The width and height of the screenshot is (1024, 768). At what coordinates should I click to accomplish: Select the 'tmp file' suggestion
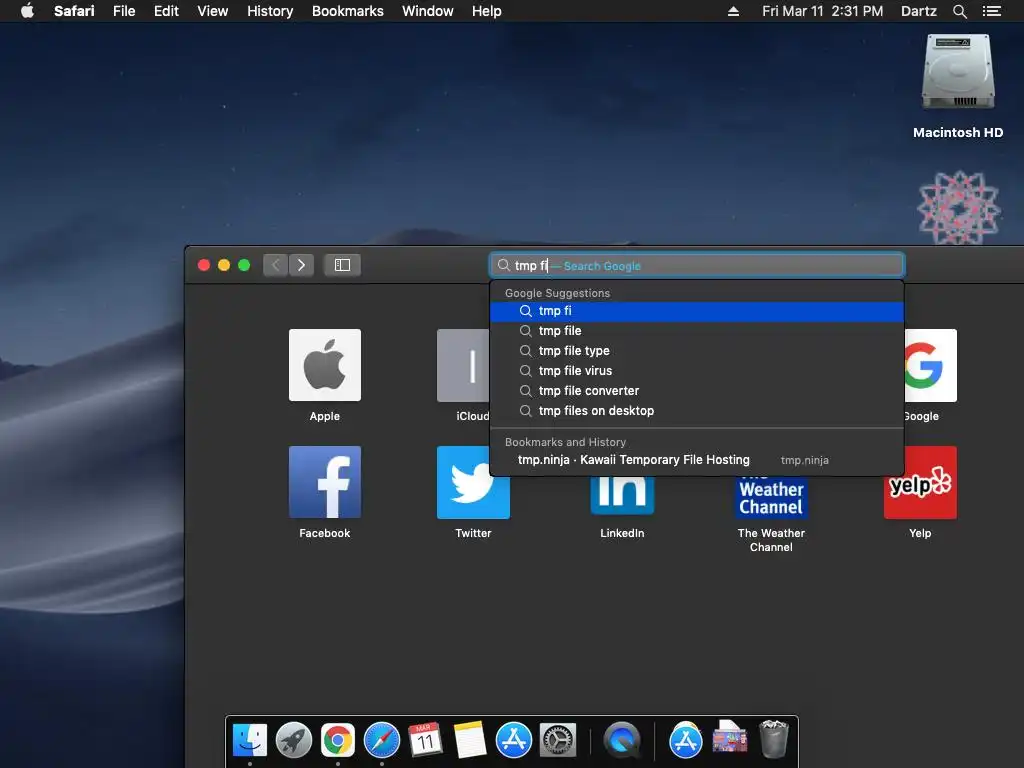[697, 331]
